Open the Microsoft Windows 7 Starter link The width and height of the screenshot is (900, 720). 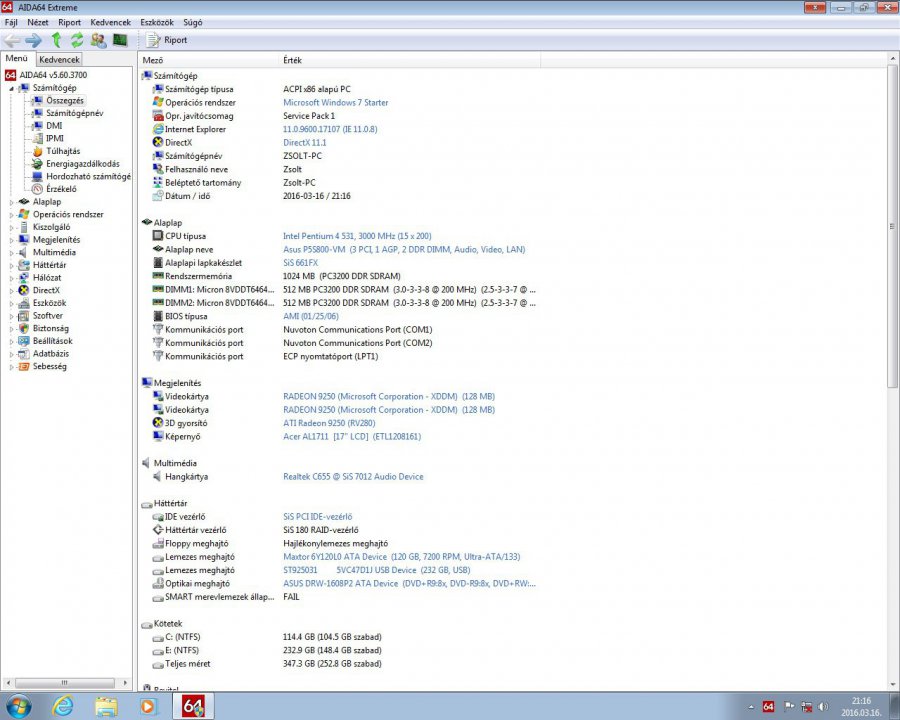coord(335,103)
